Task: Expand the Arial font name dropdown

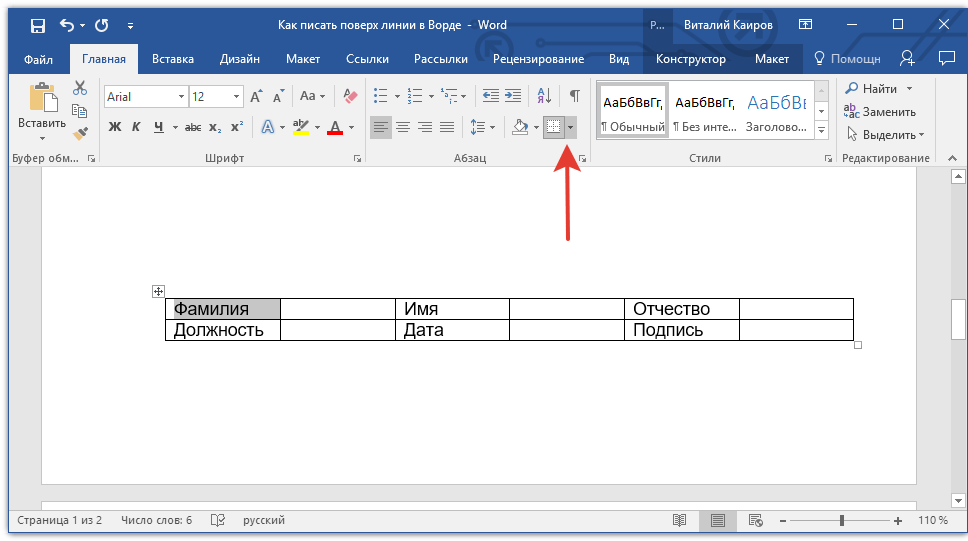Action: pyautogui.click(x=181, y=97)
